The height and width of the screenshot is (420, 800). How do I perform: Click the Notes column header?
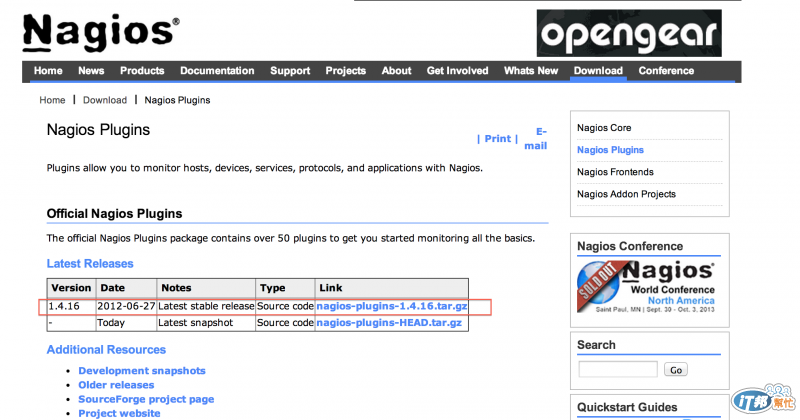click(x=206, y=288)
